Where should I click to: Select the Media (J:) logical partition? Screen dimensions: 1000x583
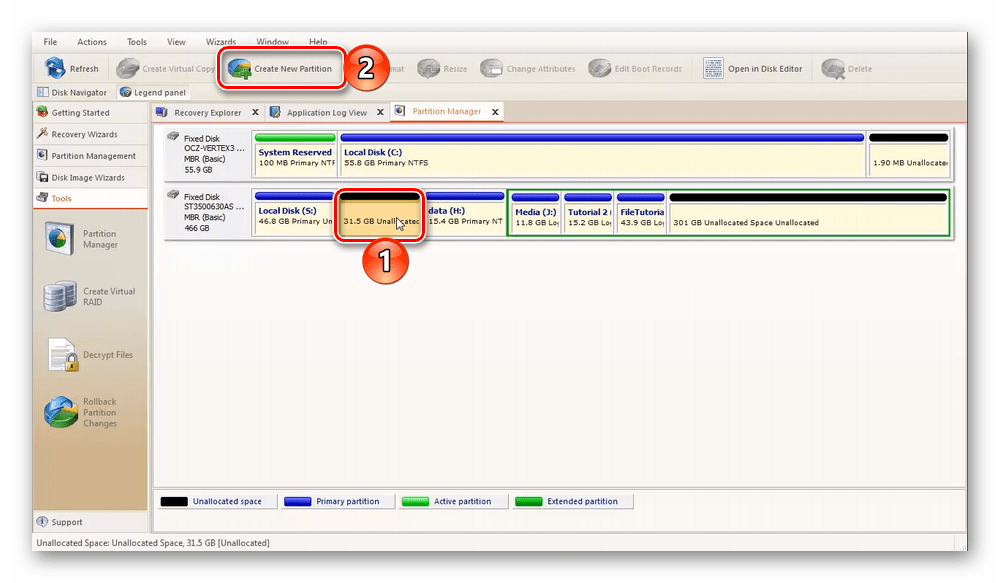[536, 214]
